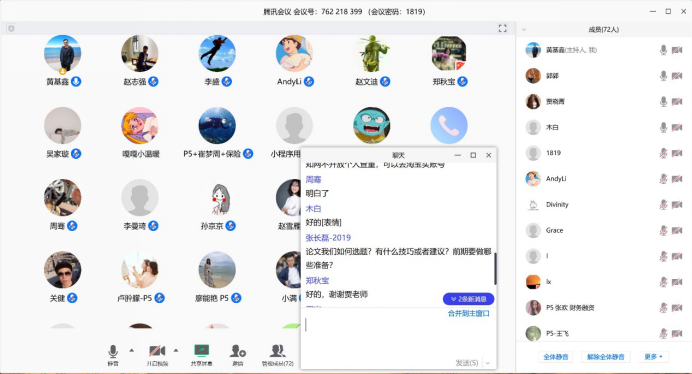Toggle AndyLi's microphone in member list
The height and width of the screenshot is (374, 692).
(x=663, y=179)
